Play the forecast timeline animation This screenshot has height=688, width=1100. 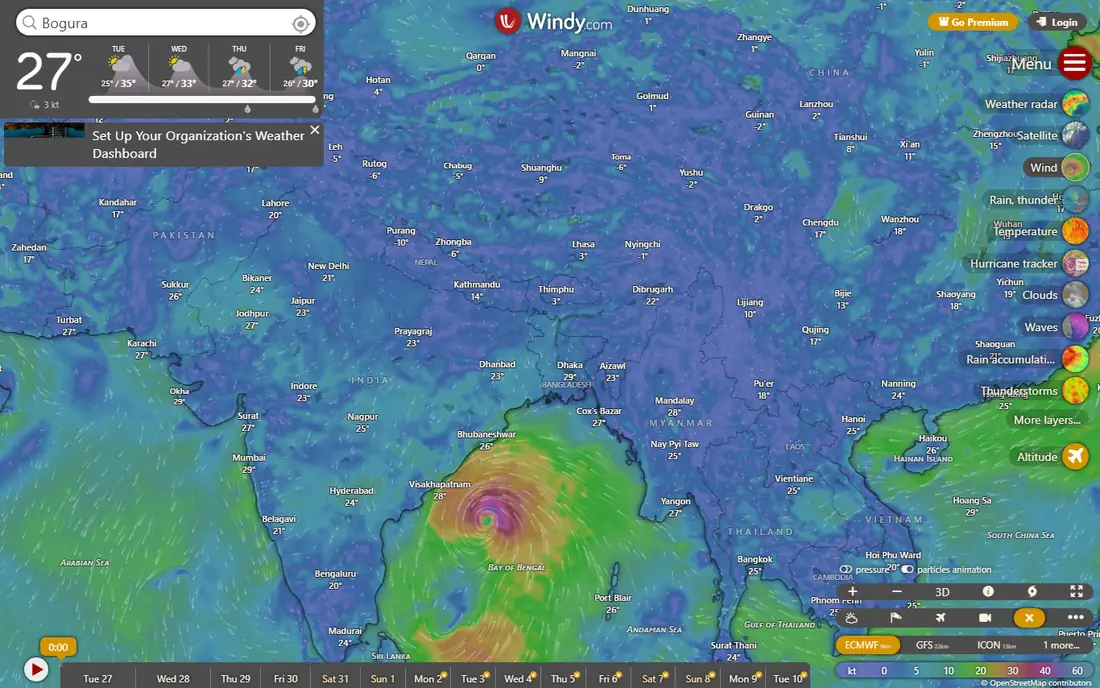[36, 670]
